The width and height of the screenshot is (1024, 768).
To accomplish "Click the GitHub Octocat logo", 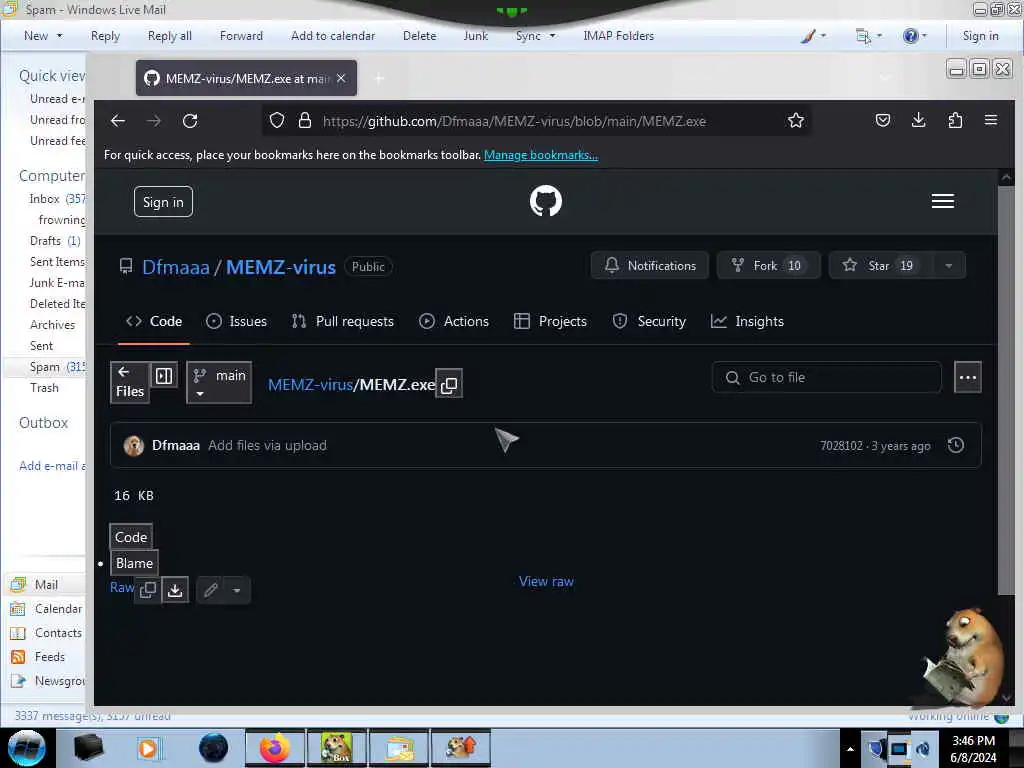I will tap(546, 201).
